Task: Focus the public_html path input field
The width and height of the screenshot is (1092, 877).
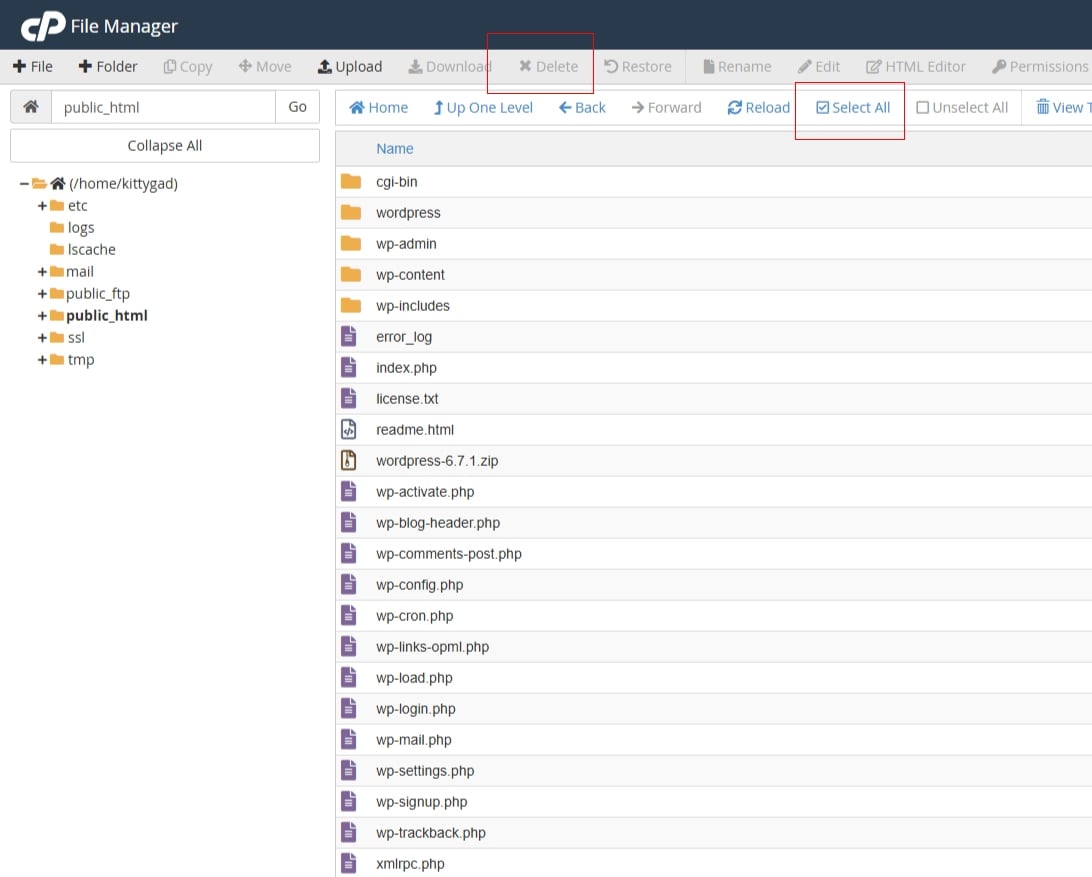Action: click(163, 107)
